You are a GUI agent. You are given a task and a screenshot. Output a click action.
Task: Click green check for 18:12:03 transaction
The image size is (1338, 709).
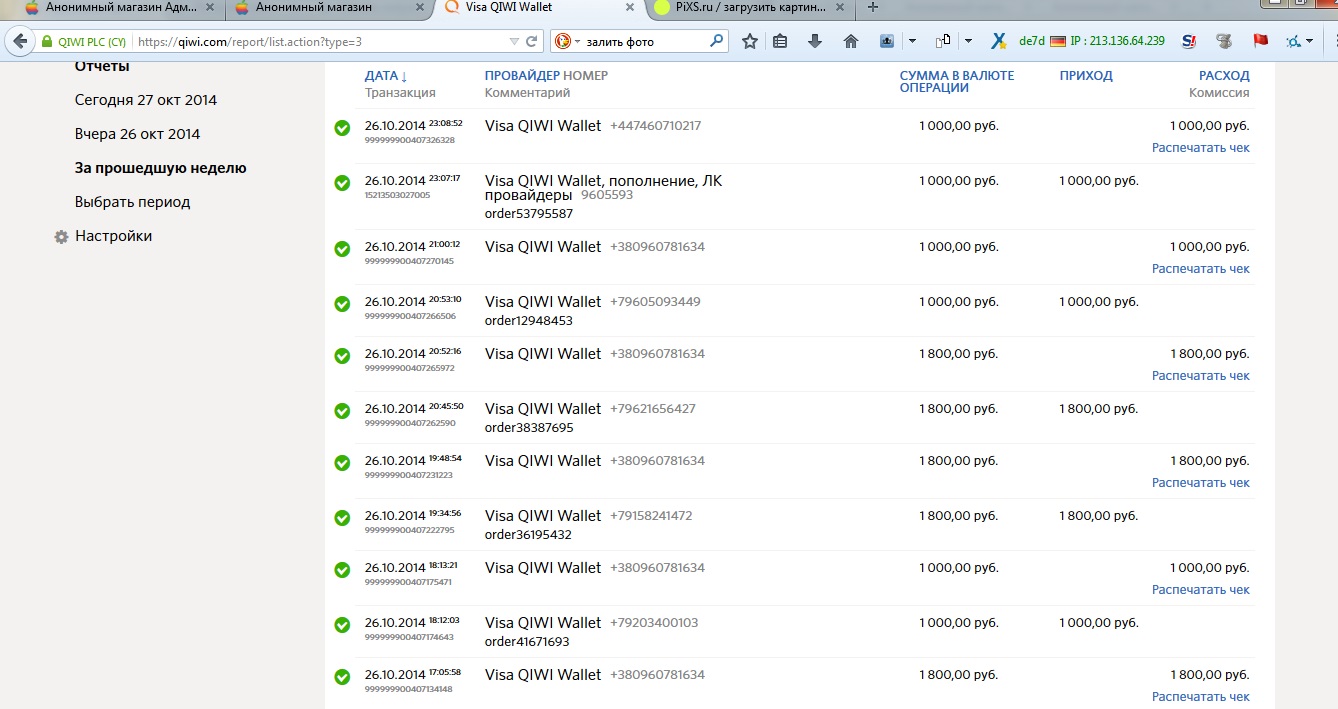click(x=342, y=624)
